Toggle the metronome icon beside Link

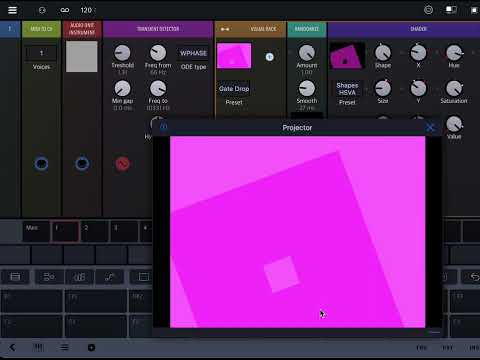[42, 10]
